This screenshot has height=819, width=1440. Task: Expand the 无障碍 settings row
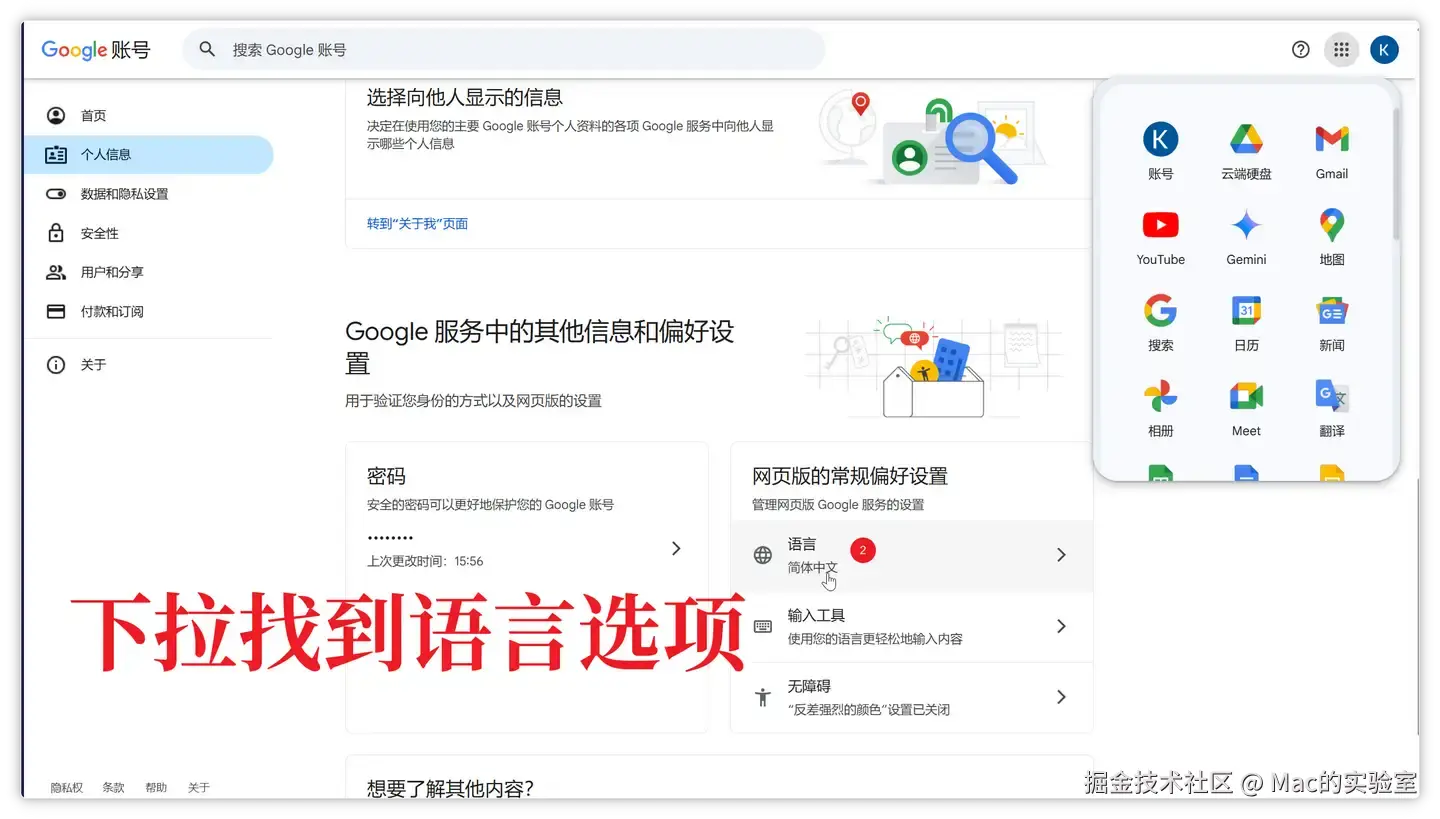pos(911,698)
